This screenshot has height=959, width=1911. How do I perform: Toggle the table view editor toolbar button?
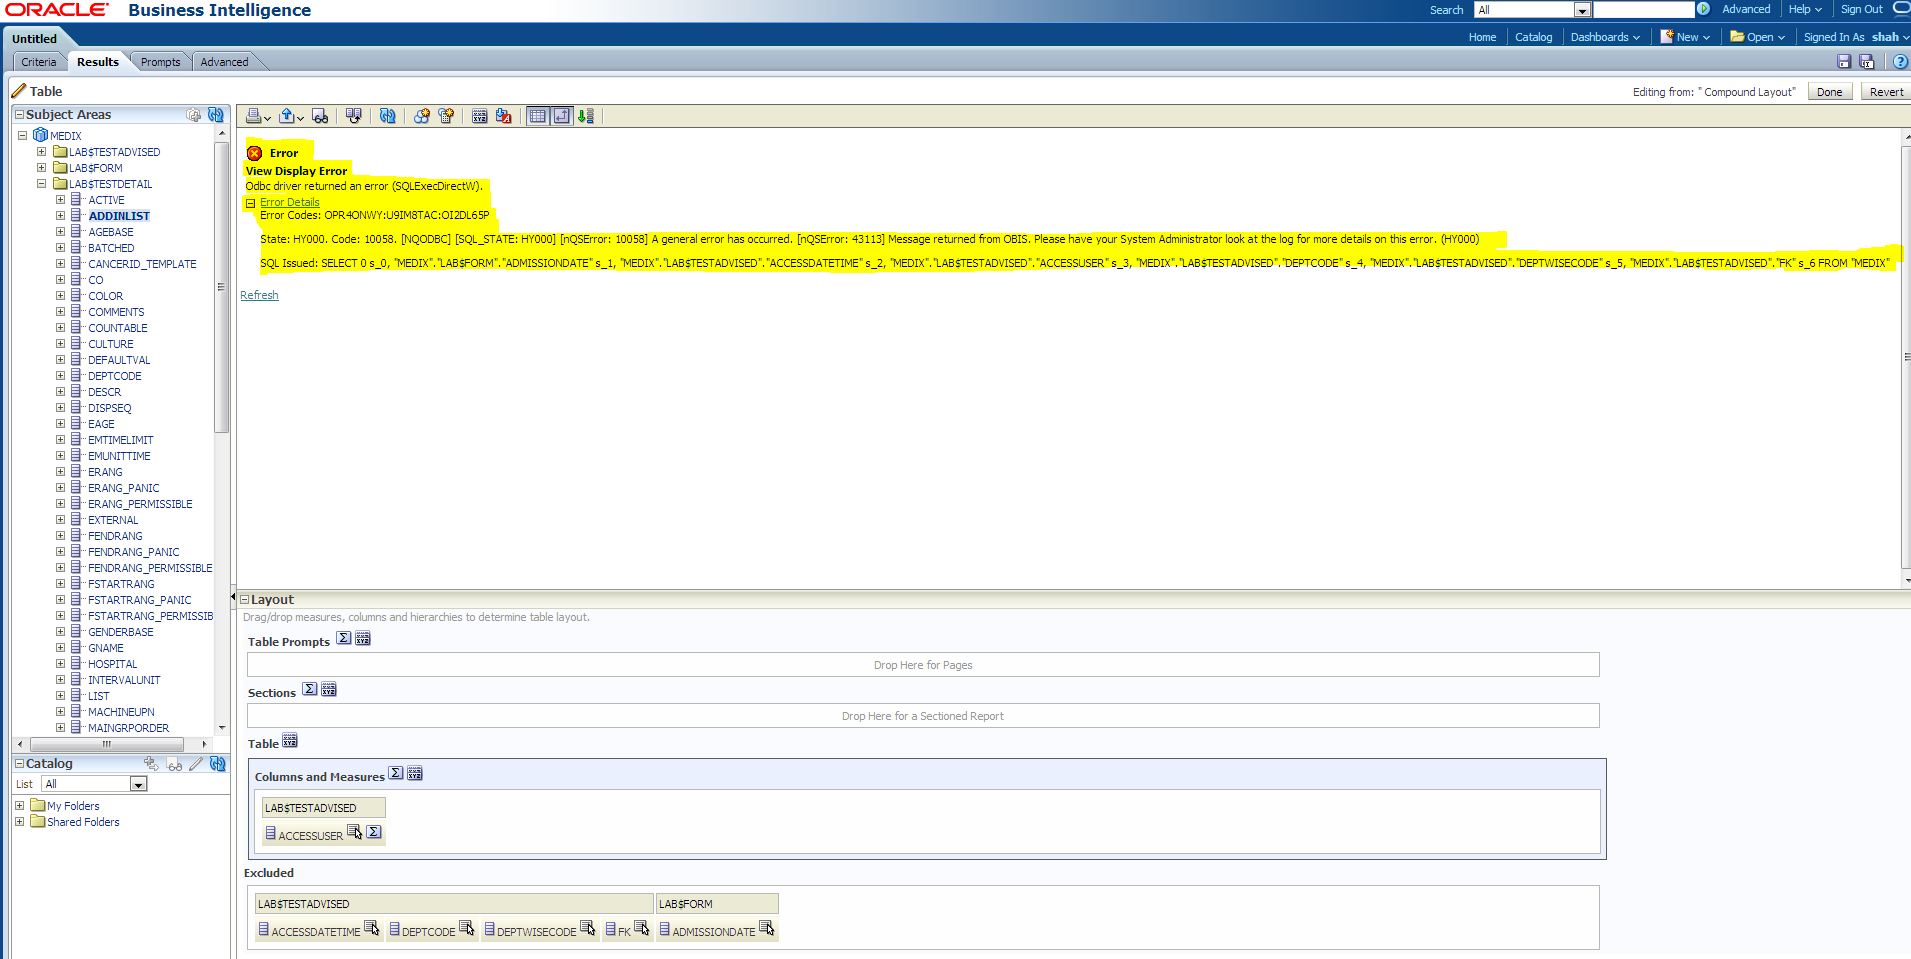(538, 116)
